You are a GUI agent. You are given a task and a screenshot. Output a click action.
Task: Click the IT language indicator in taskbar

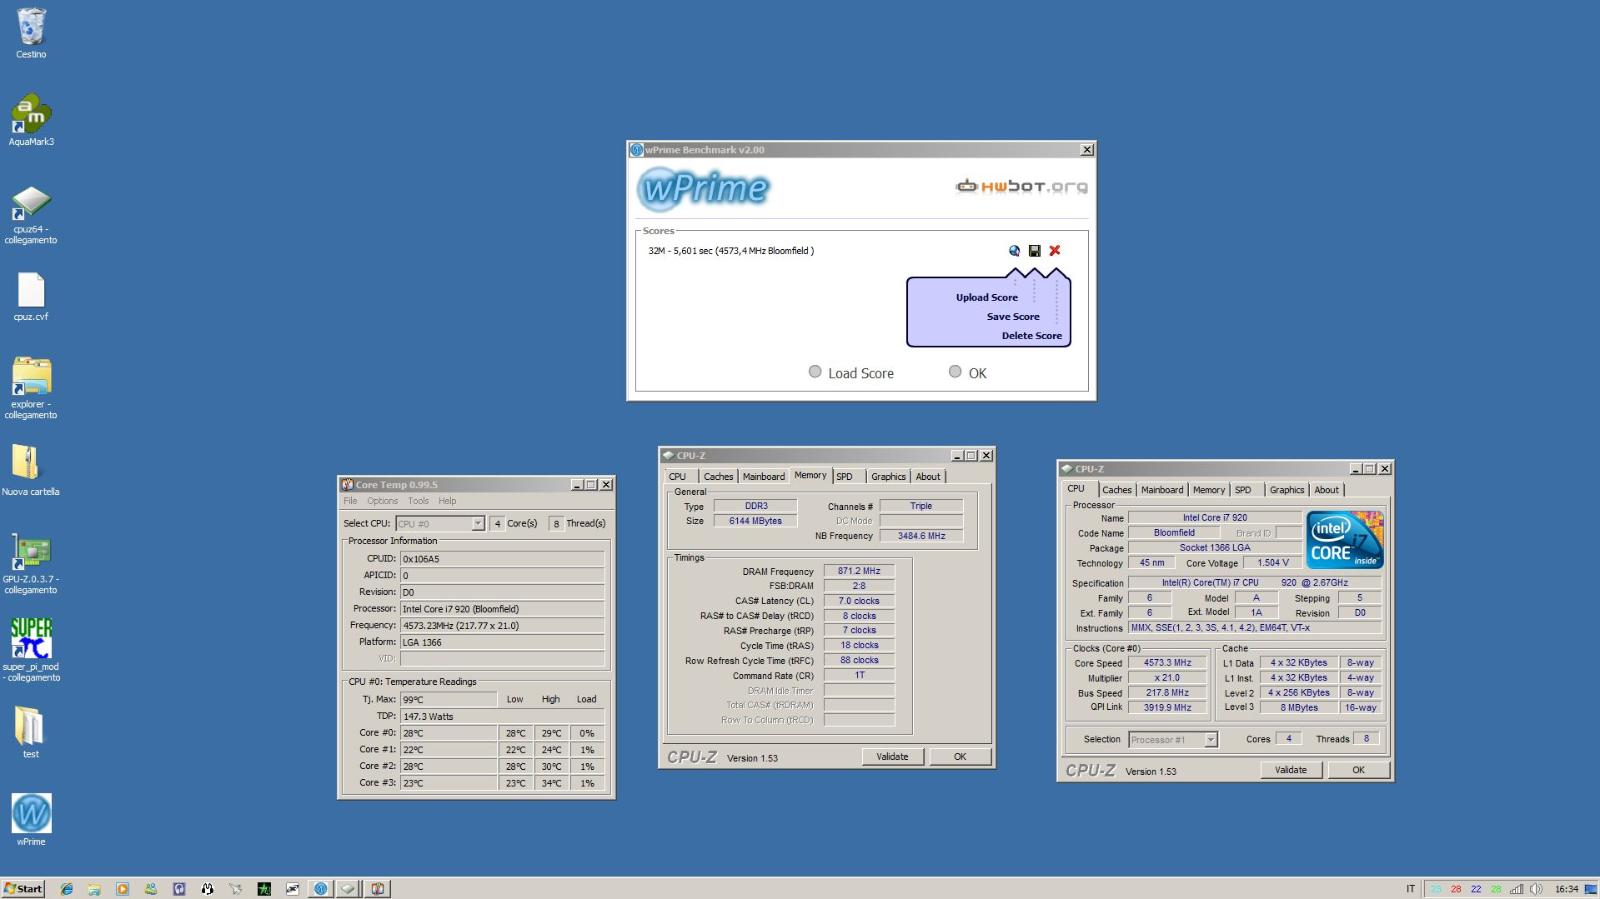(1411, 889)
